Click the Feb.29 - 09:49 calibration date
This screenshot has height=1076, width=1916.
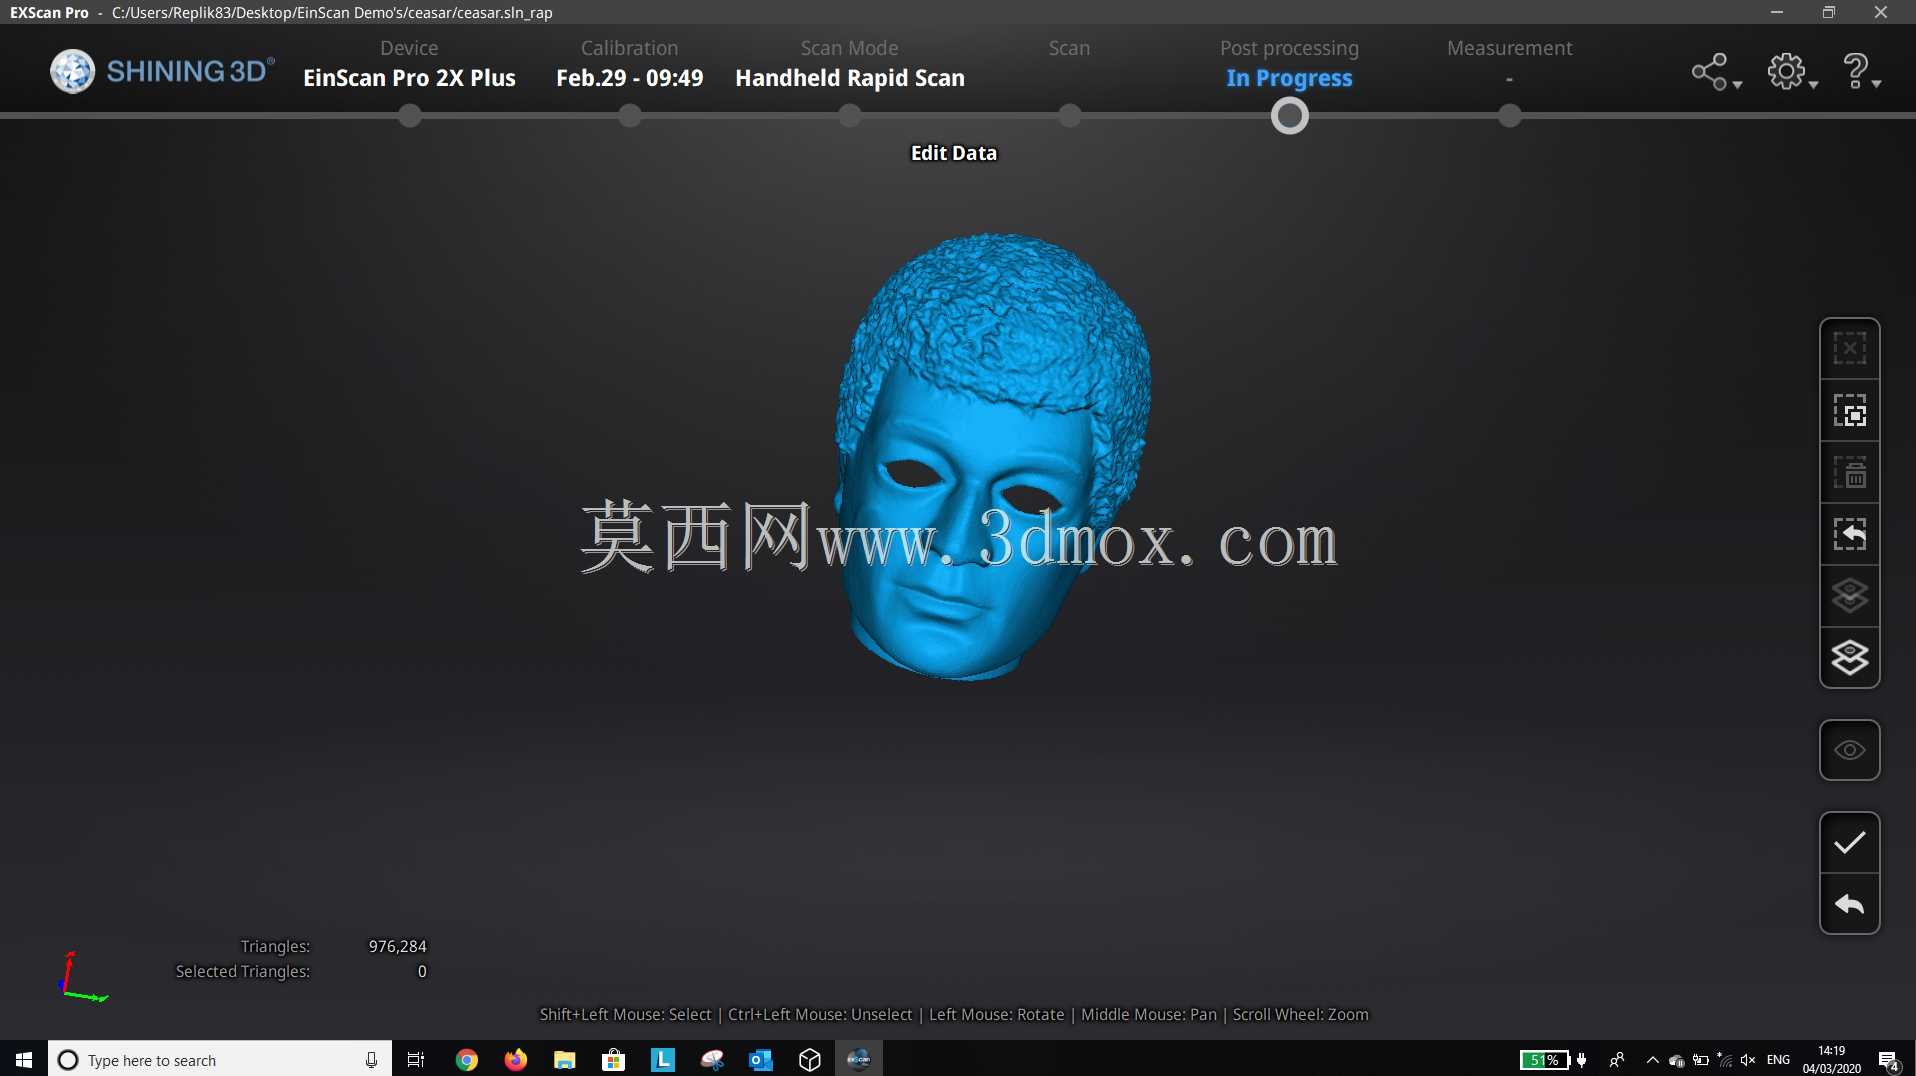click(629, 78)
